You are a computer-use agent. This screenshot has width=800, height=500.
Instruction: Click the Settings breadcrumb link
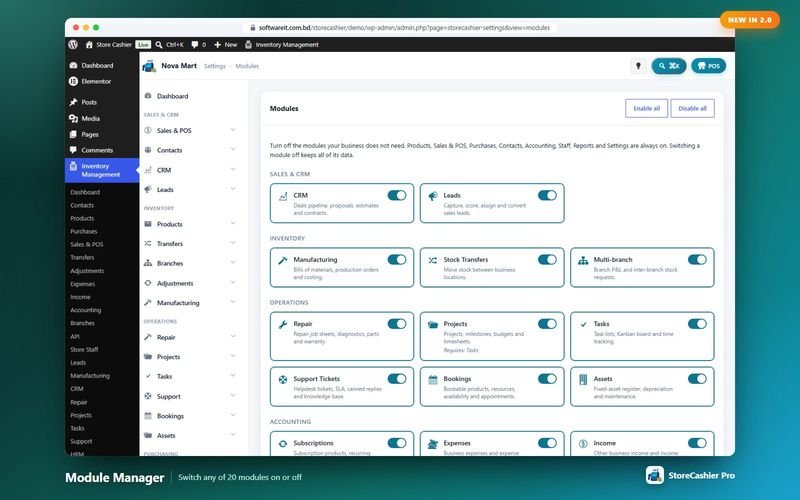[x=214, y=66]
